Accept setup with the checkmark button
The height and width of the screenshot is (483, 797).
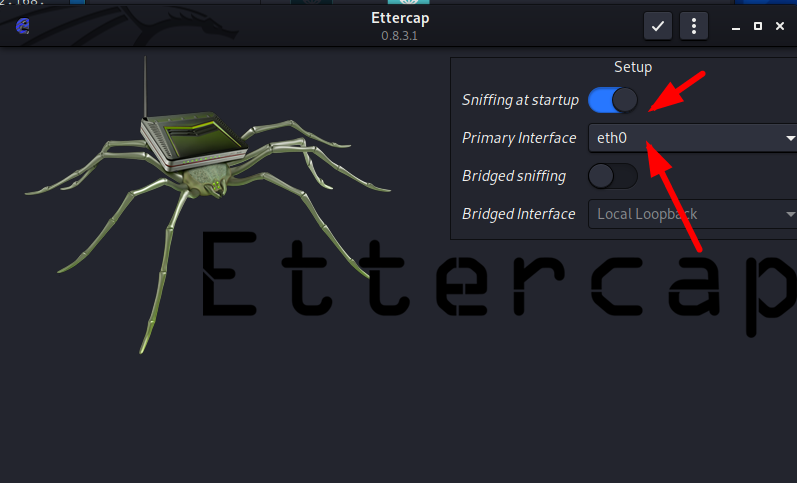click(x=658, y=26)
